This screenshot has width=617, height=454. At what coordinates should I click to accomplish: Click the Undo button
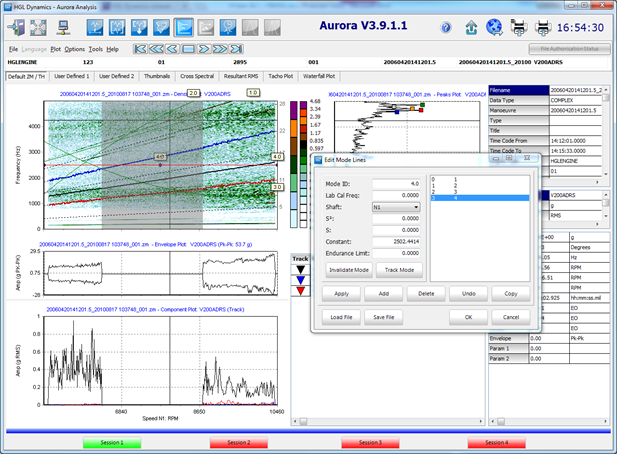point(469,293)
